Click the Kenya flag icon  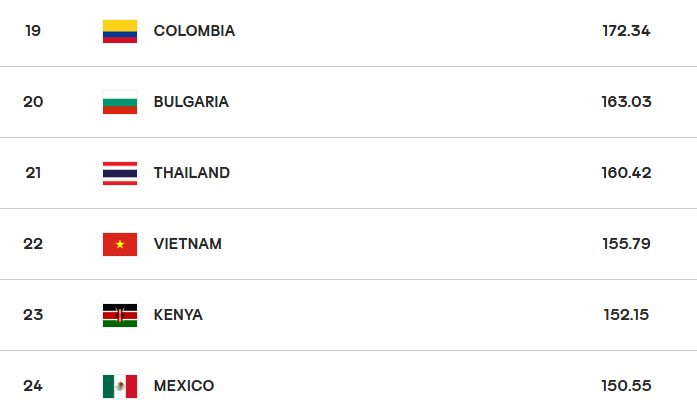(120, 315)
